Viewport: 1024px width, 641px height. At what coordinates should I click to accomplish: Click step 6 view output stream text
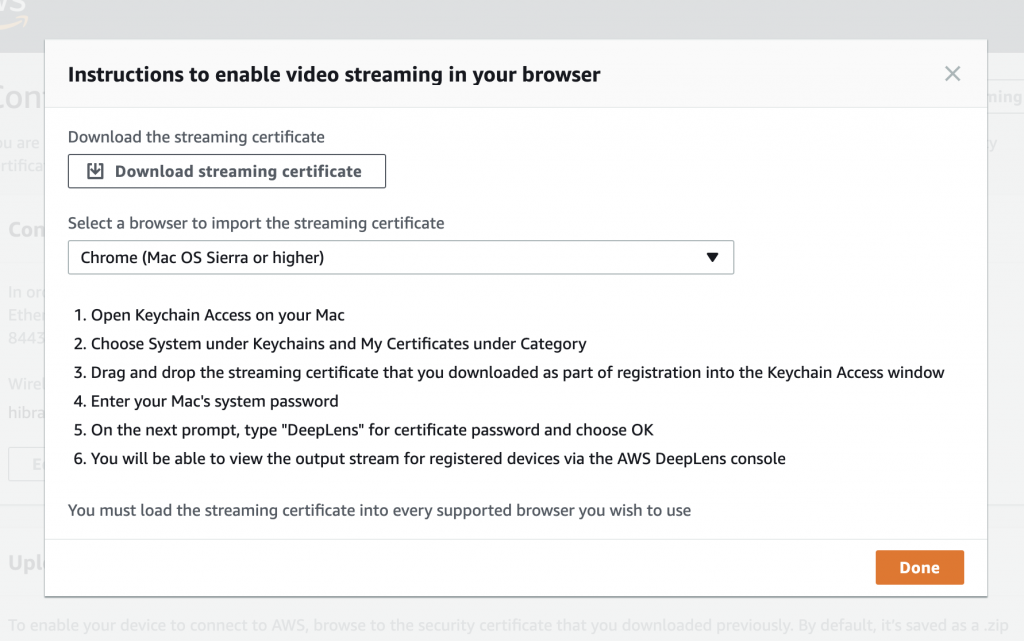coord(438,459)
